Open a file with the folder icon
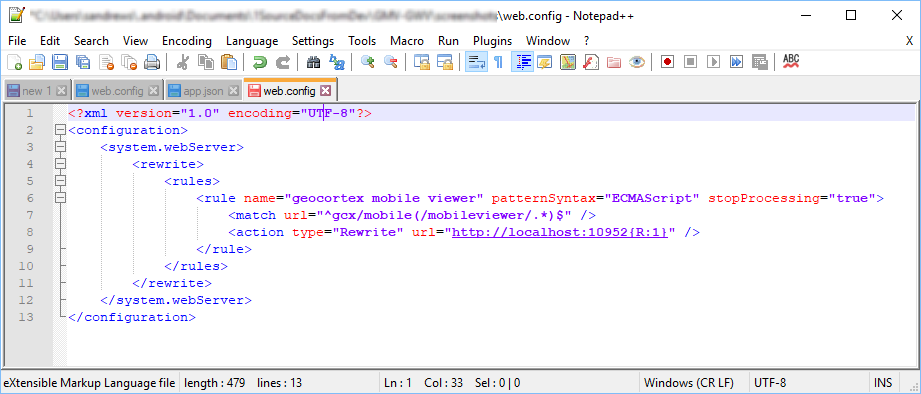 [37, 61]
